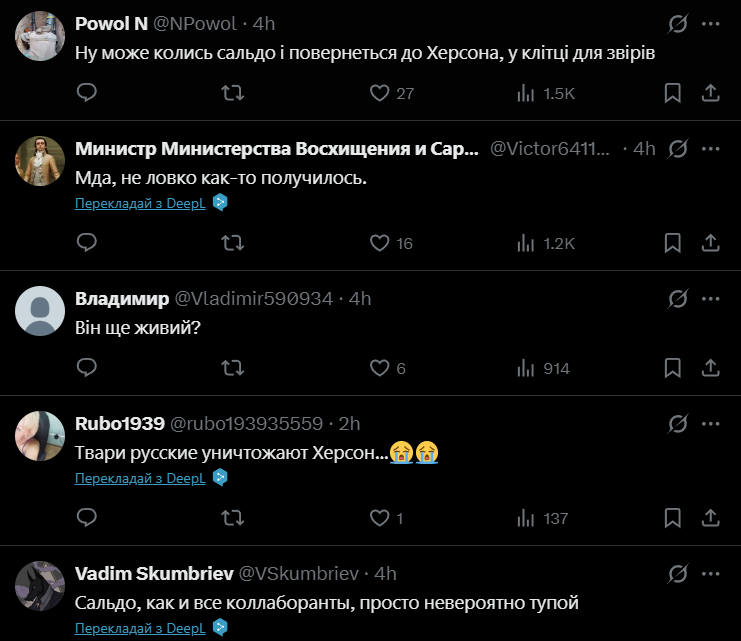This screenshot has width=741, height=641.
Task: Share the tweet with 1.2K views
Action: (x=710, y=243)
